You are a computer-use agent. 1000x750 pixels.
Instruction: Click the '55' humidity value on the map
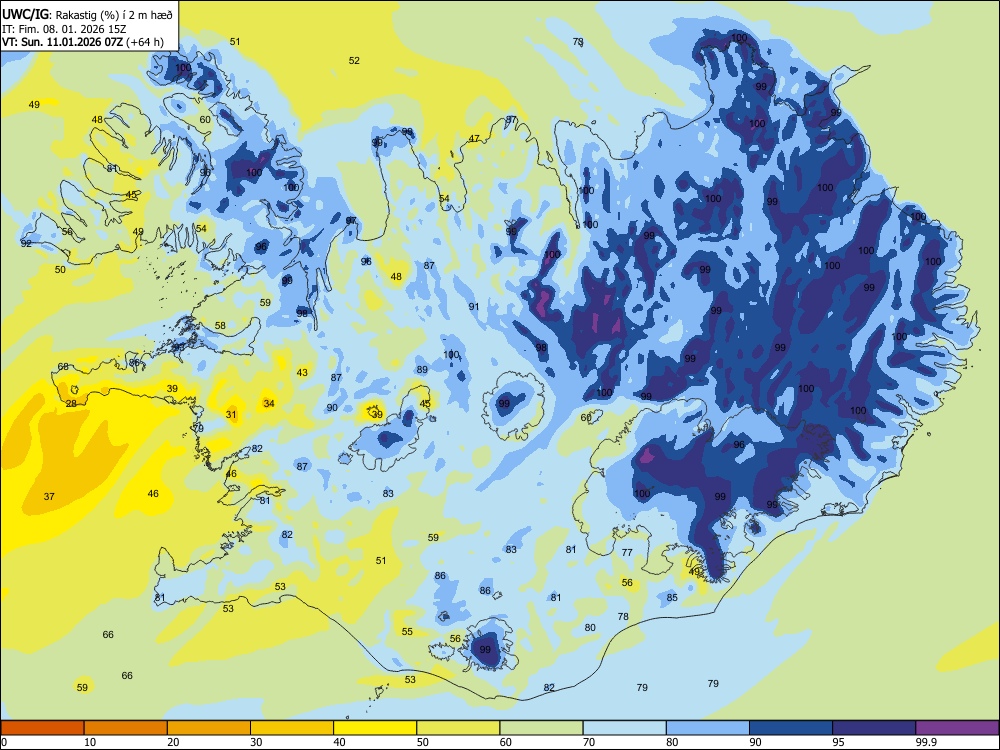tap(407, 631)
